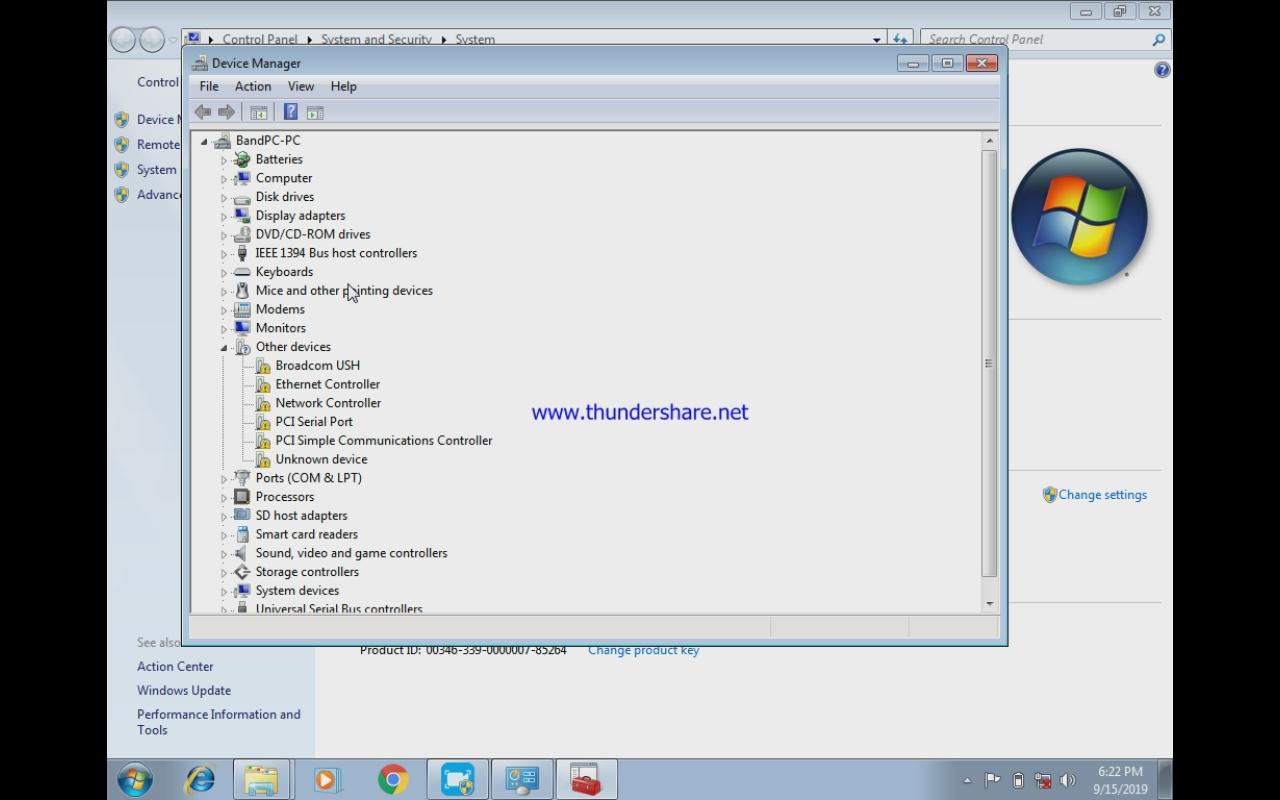The width and height of the screenshot is (1280, 800).
Task: Click the Change product key link
Action: tap(643, 649)
